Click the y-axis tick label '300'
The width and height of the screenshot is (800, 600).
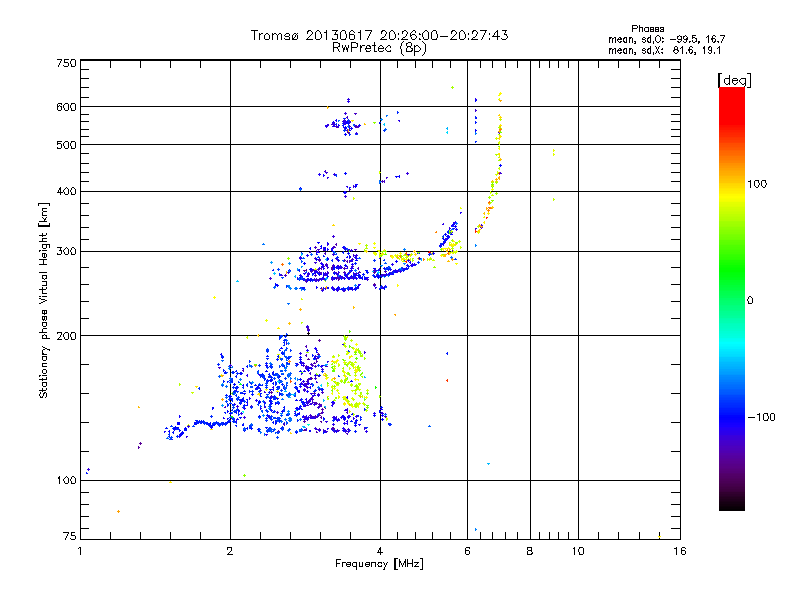pyautogui.click(x=66, y=251)
